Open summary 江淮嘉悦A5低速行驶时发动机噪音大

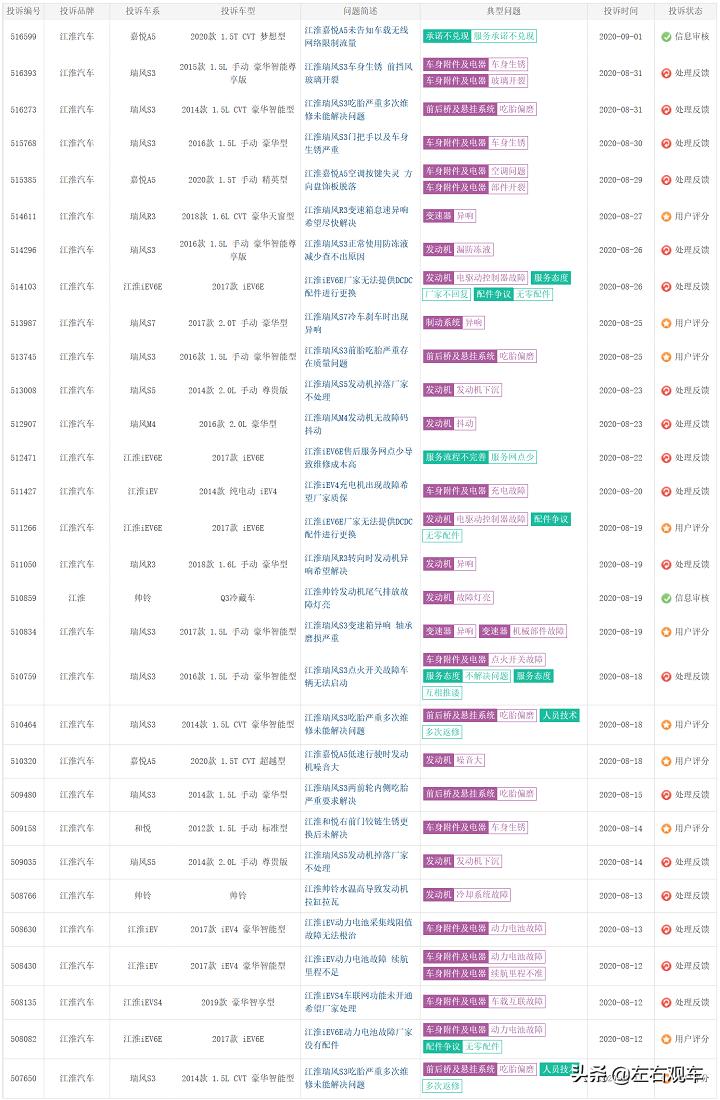[x=356, y=760]
